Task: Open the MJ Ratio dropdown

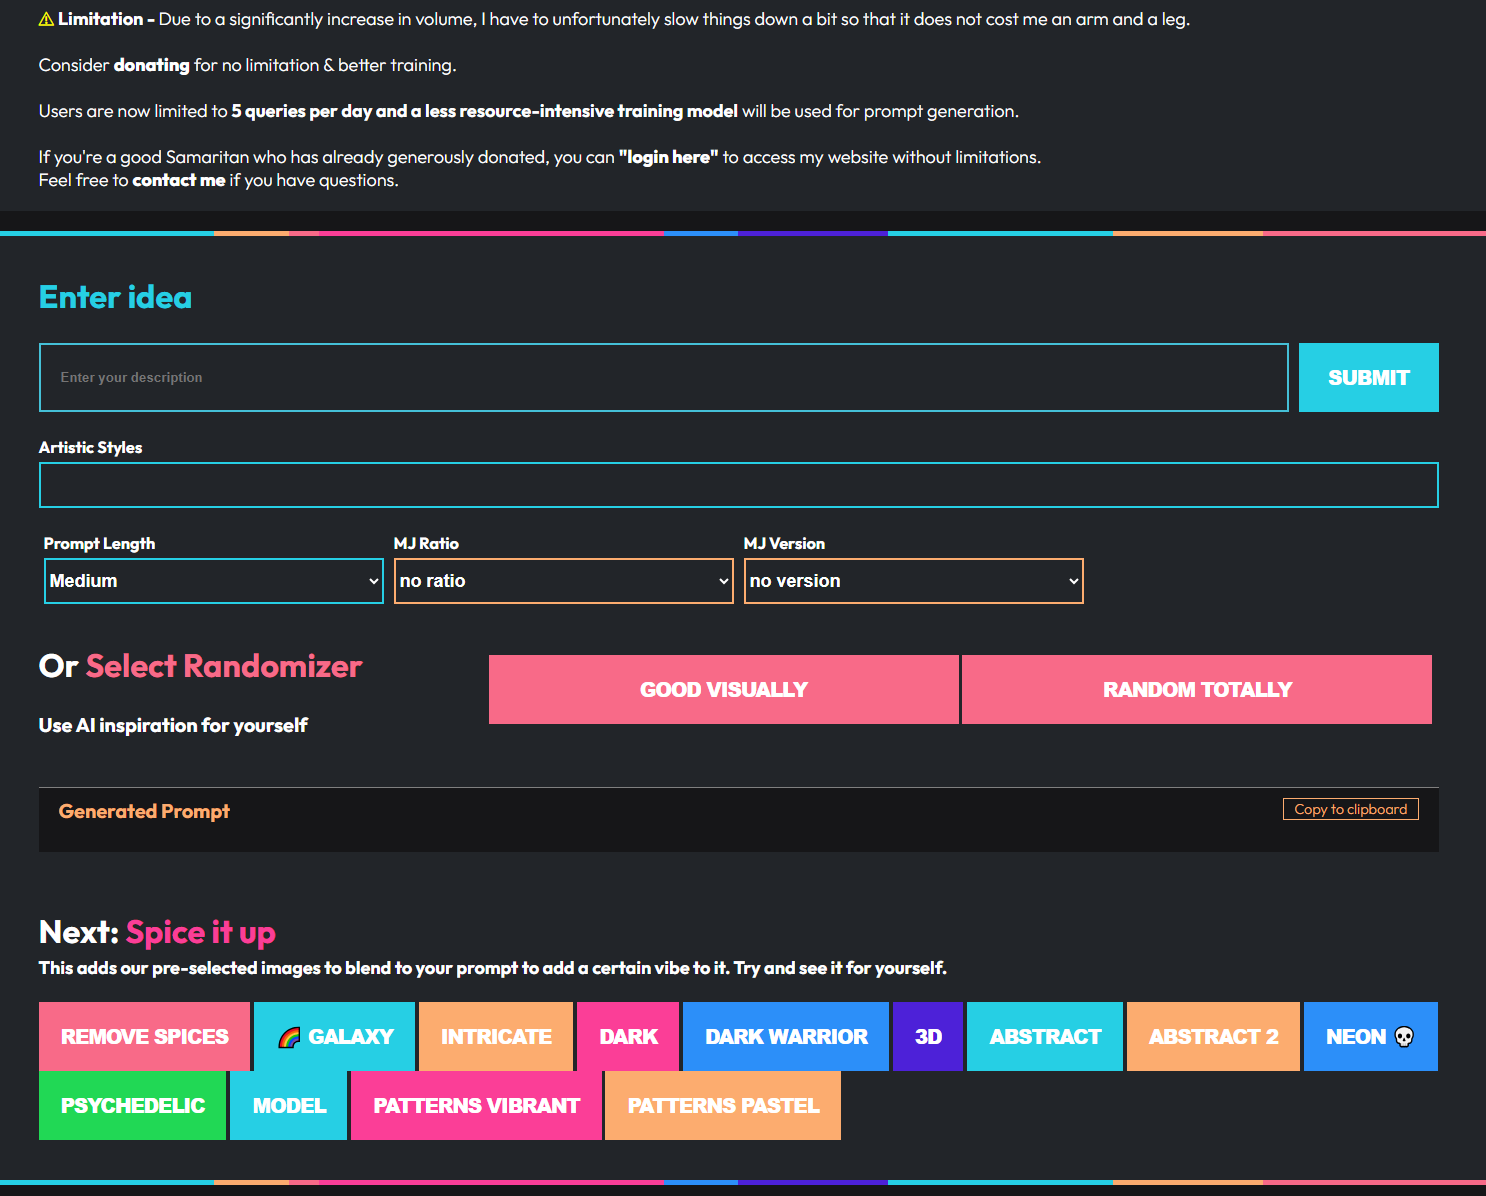Action: pyautogui.click(x=564, y=581)
